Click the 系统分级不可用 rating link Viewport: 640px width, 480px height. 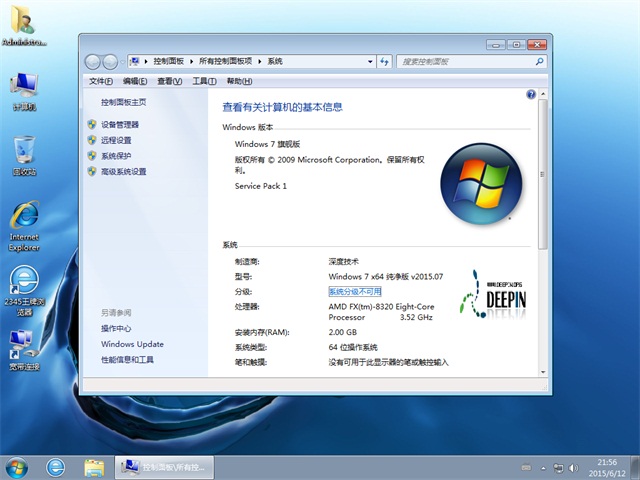pos(355,291)
